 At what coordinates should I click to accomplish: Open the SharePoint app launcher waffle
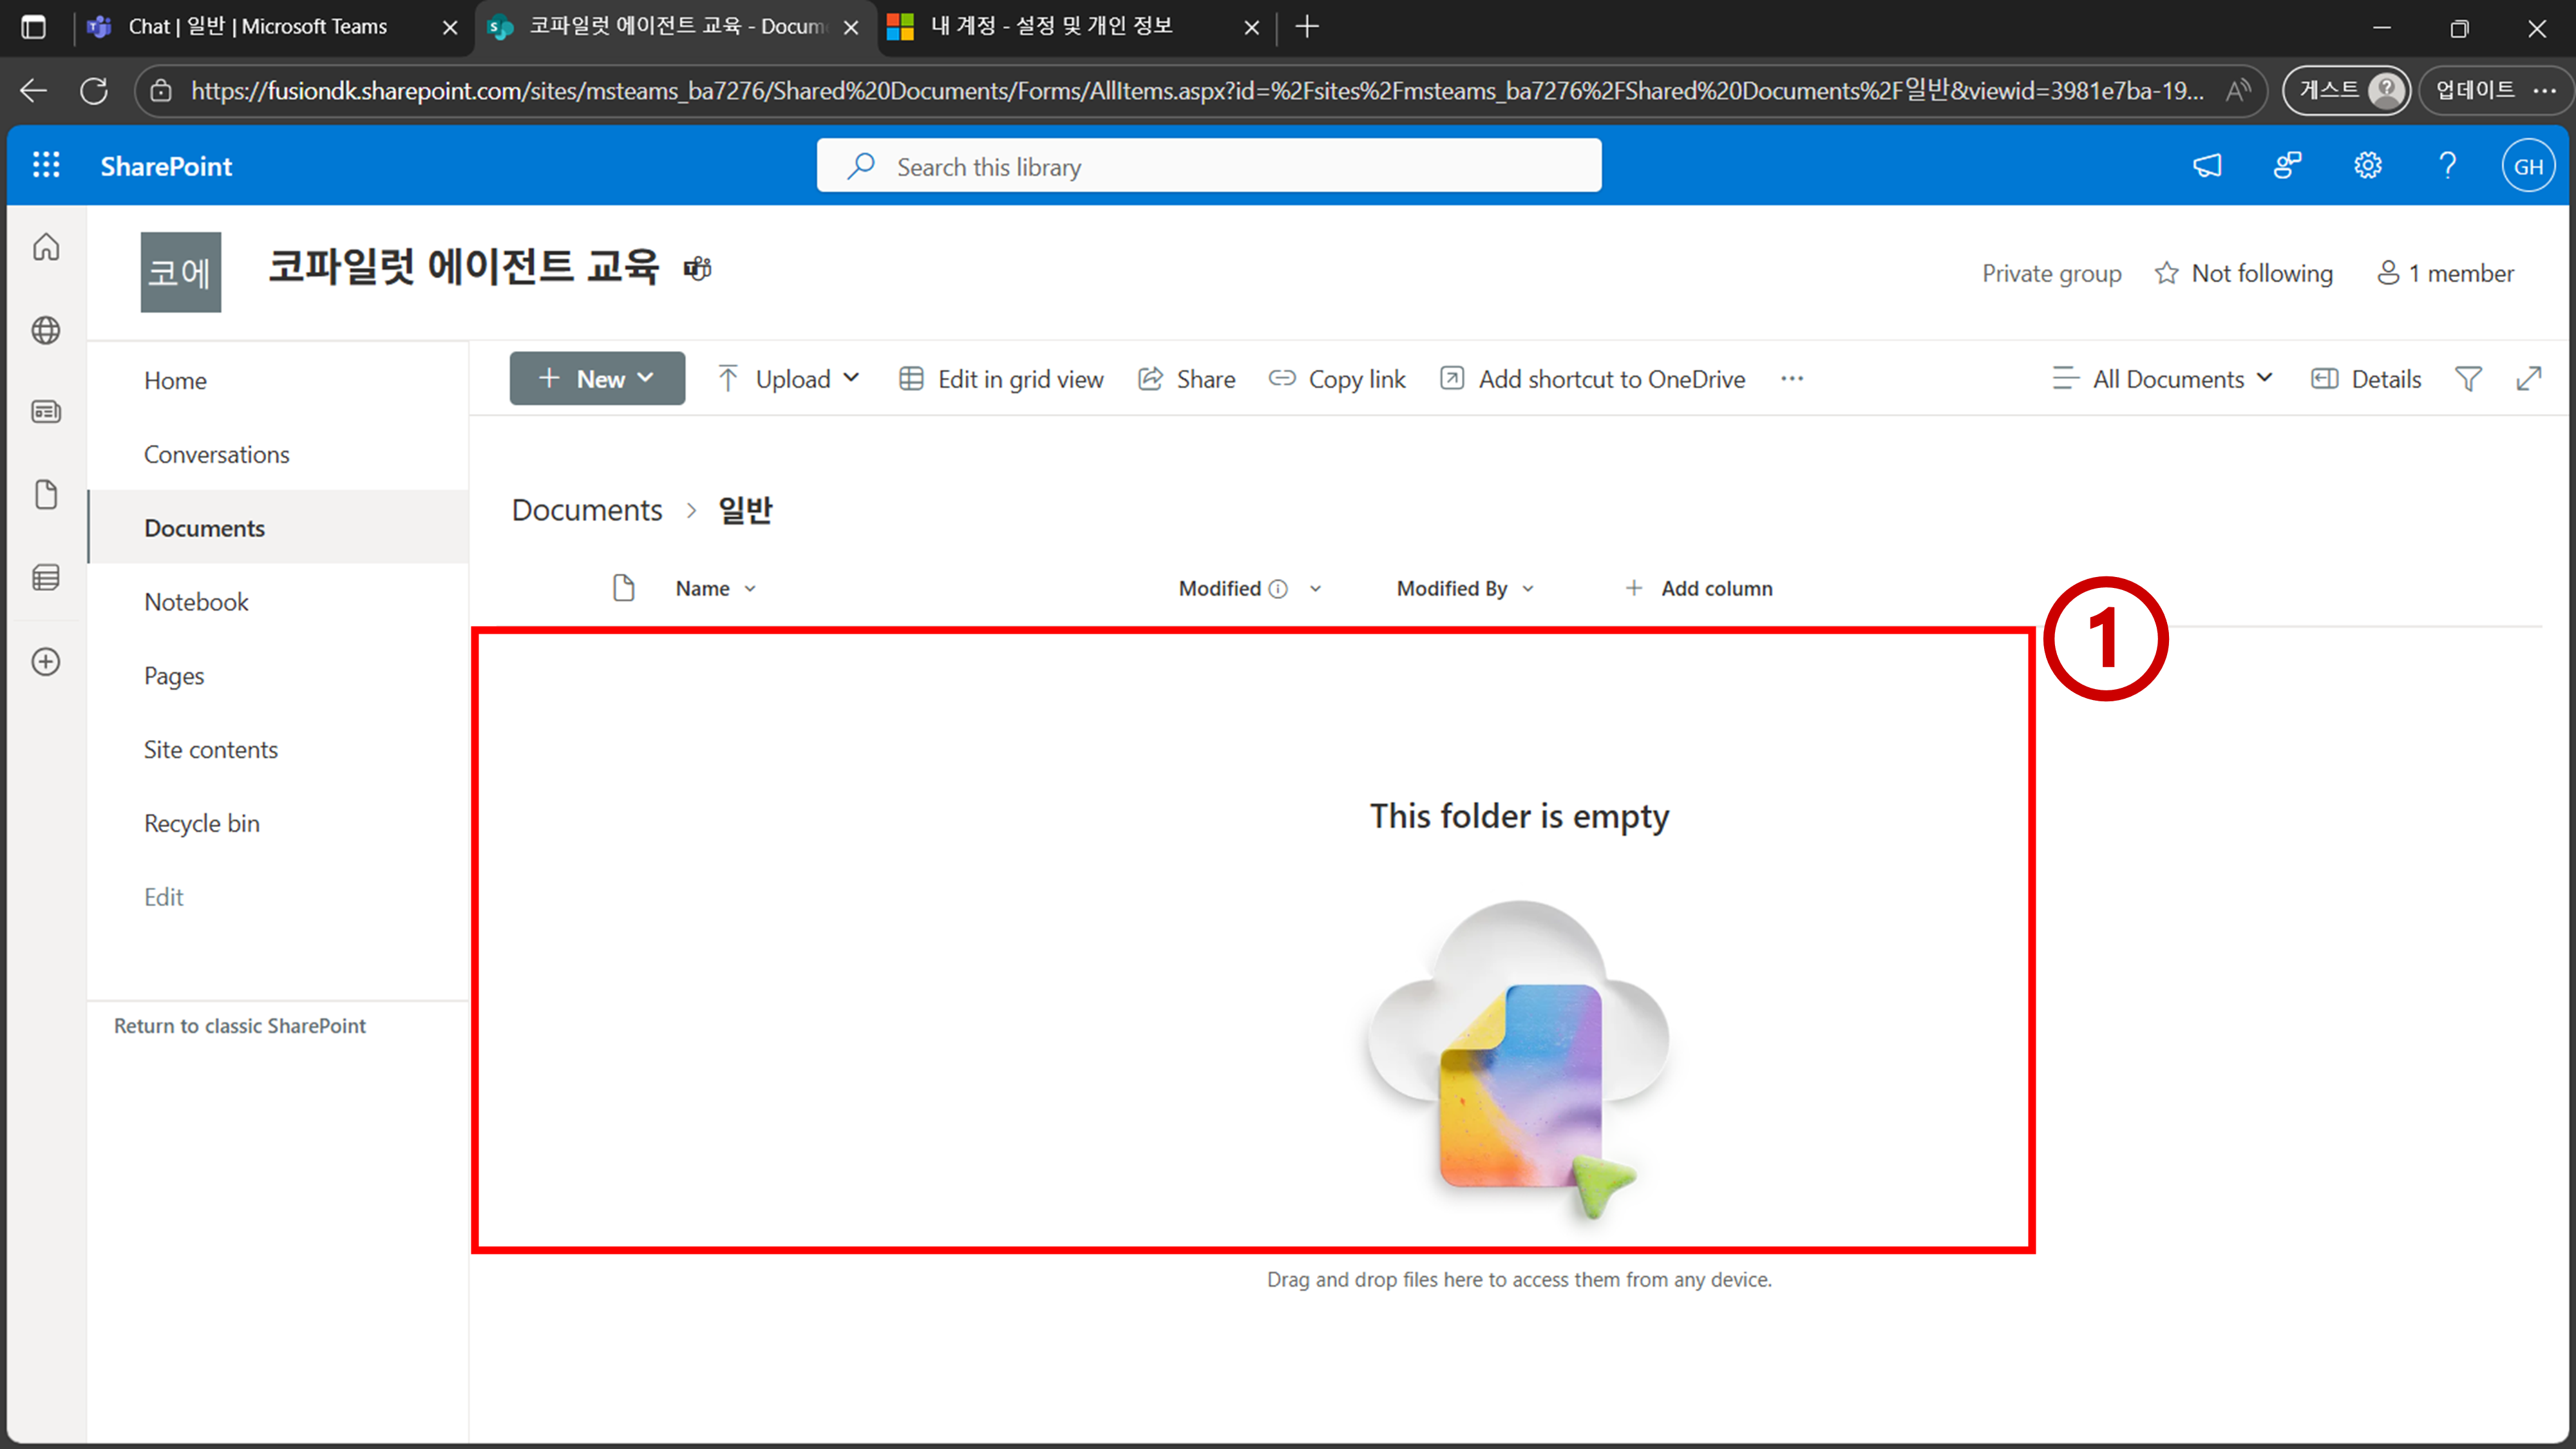(46, 165)
